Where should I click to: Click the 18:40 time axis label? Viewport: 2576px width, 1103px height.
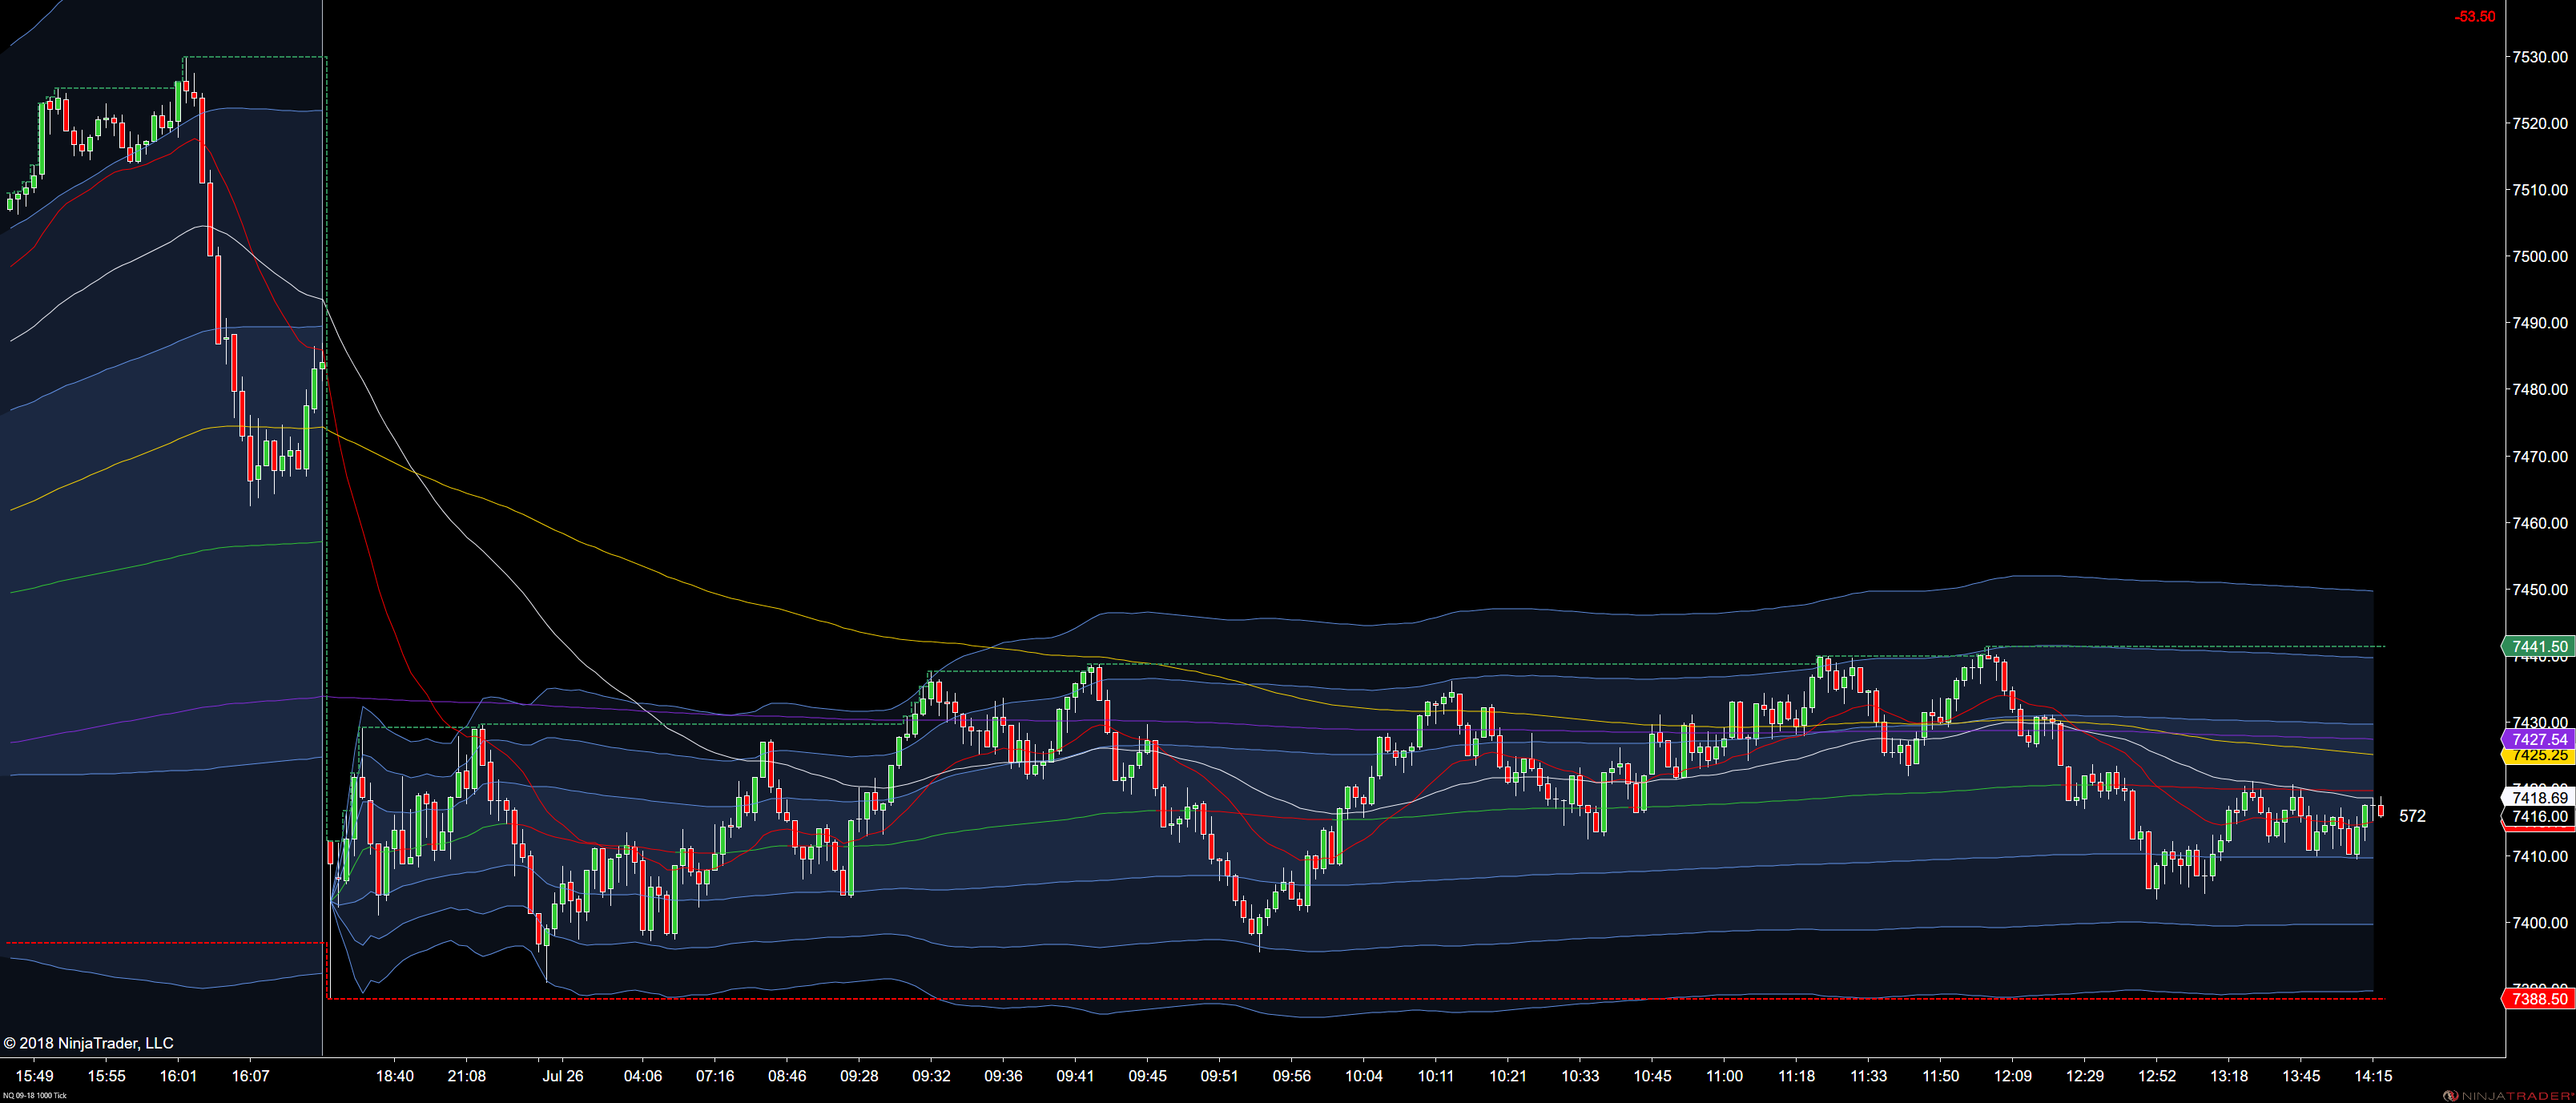pos(394,1076)
